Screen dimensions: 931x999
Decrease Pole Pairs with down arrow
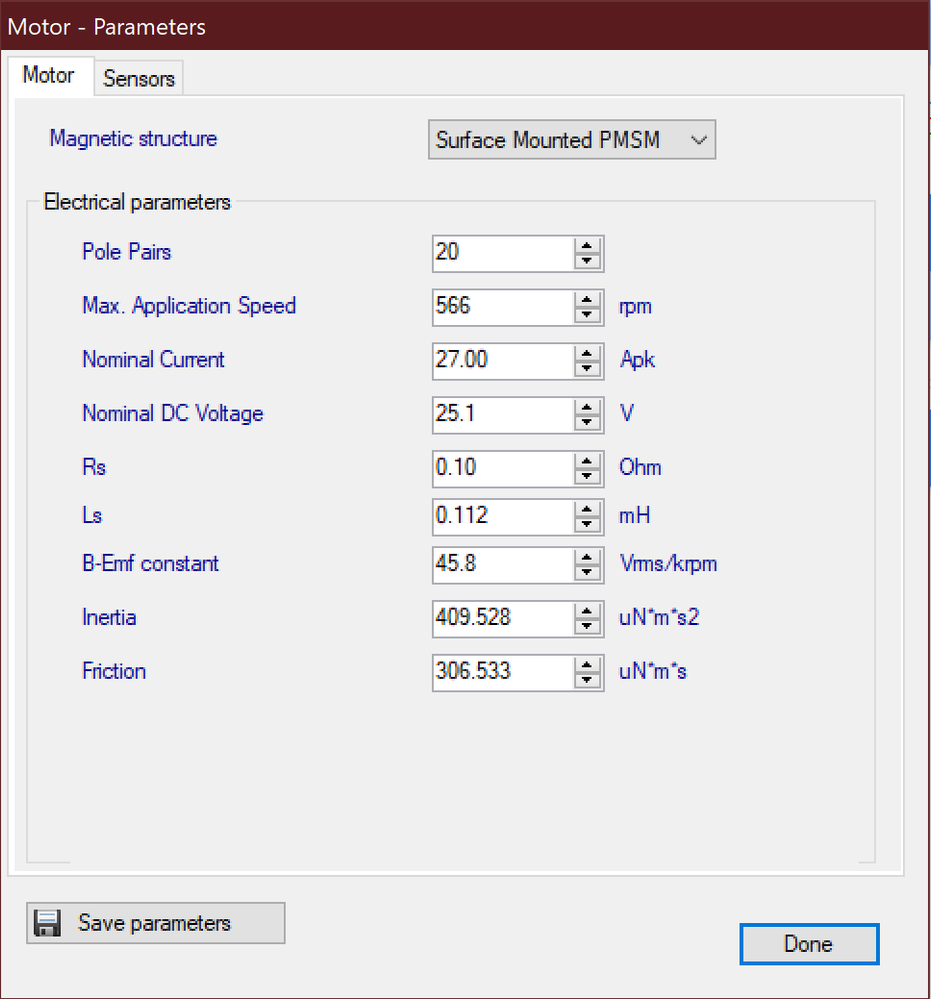click(587, 261)
